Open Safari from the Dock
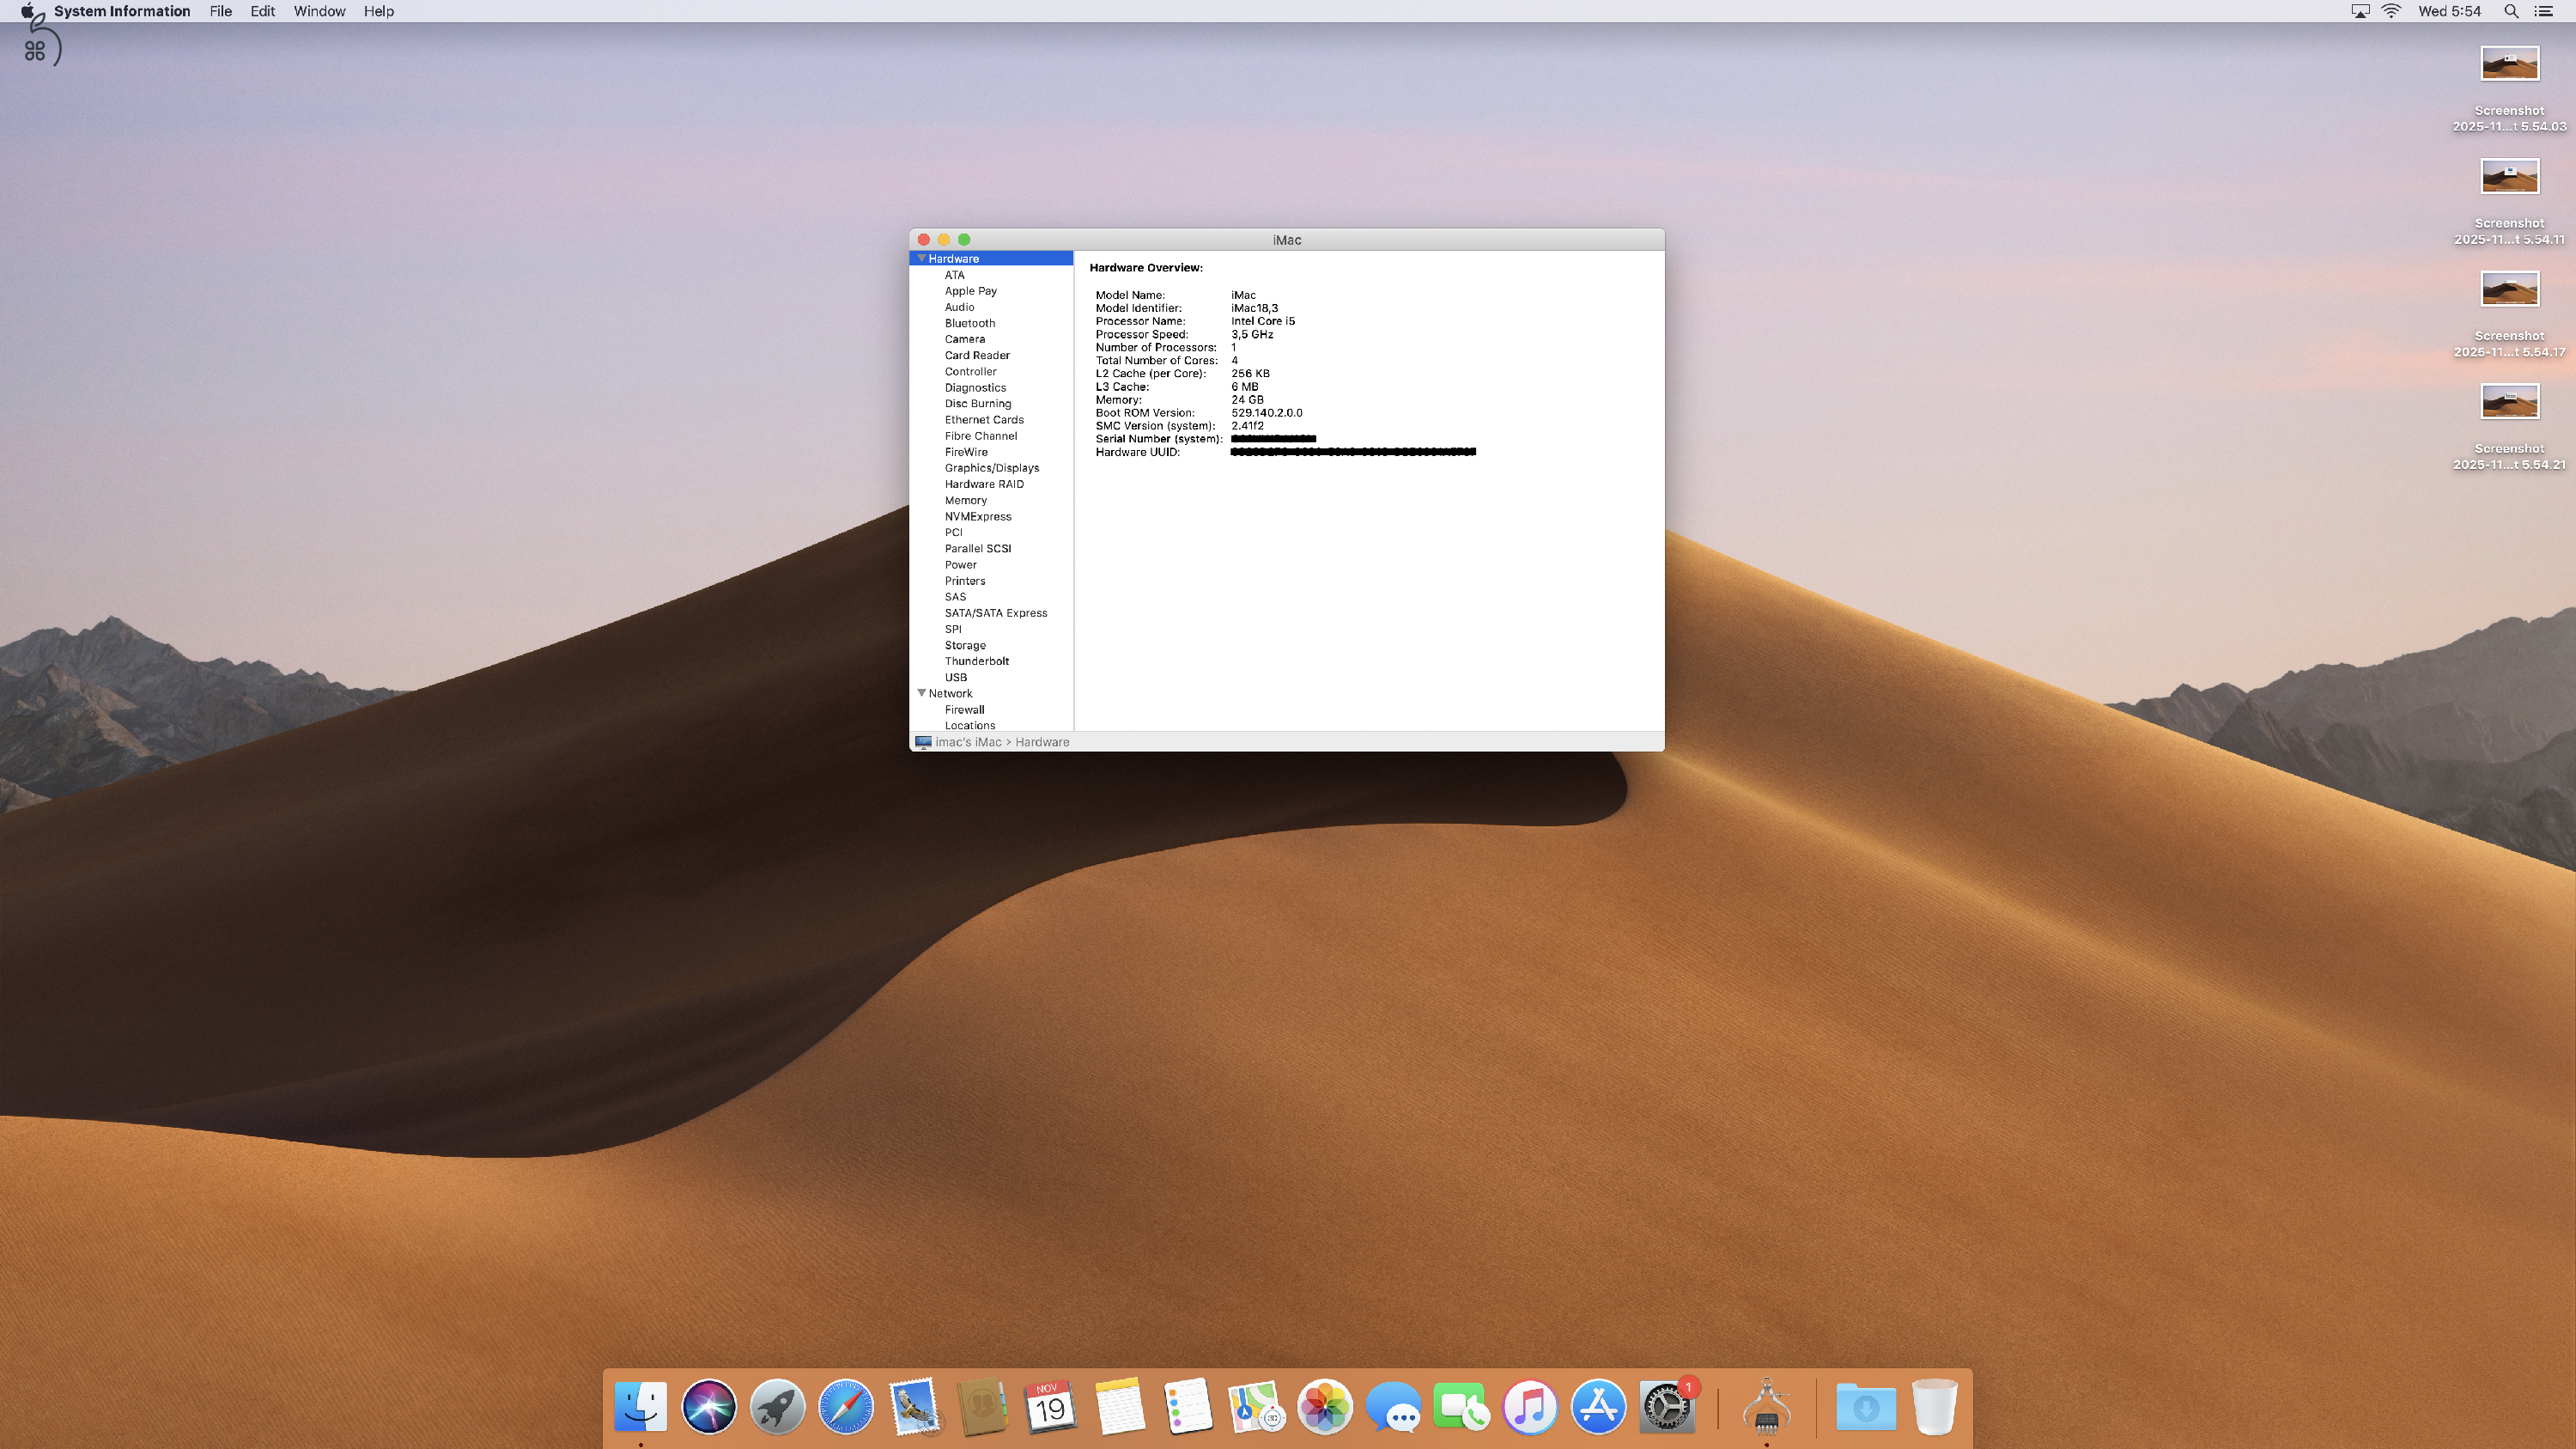The image size is (2576, 1449). point(845,1406)
